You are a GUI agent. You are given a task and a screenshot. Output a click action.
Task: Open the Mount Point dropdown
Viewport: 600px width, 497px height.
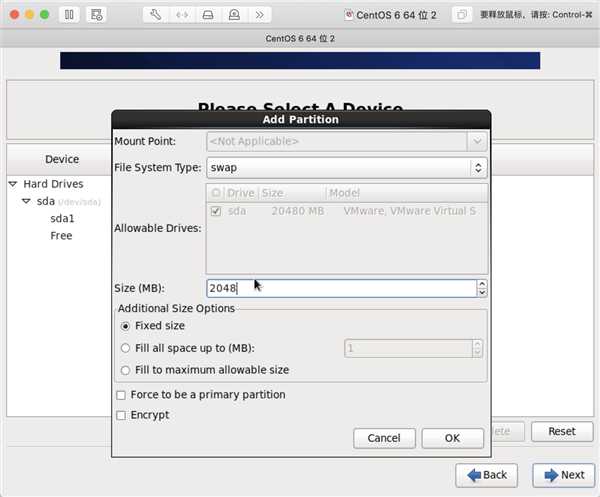pos(477,141)
